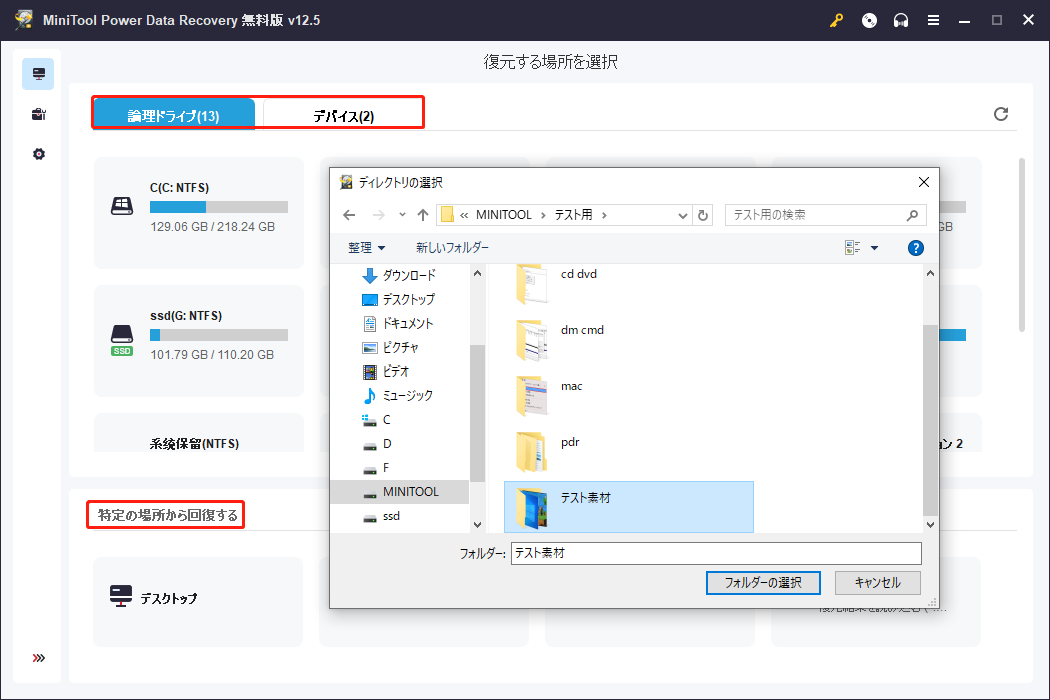Select ビデオ in navigation tree

coord(386,372)
